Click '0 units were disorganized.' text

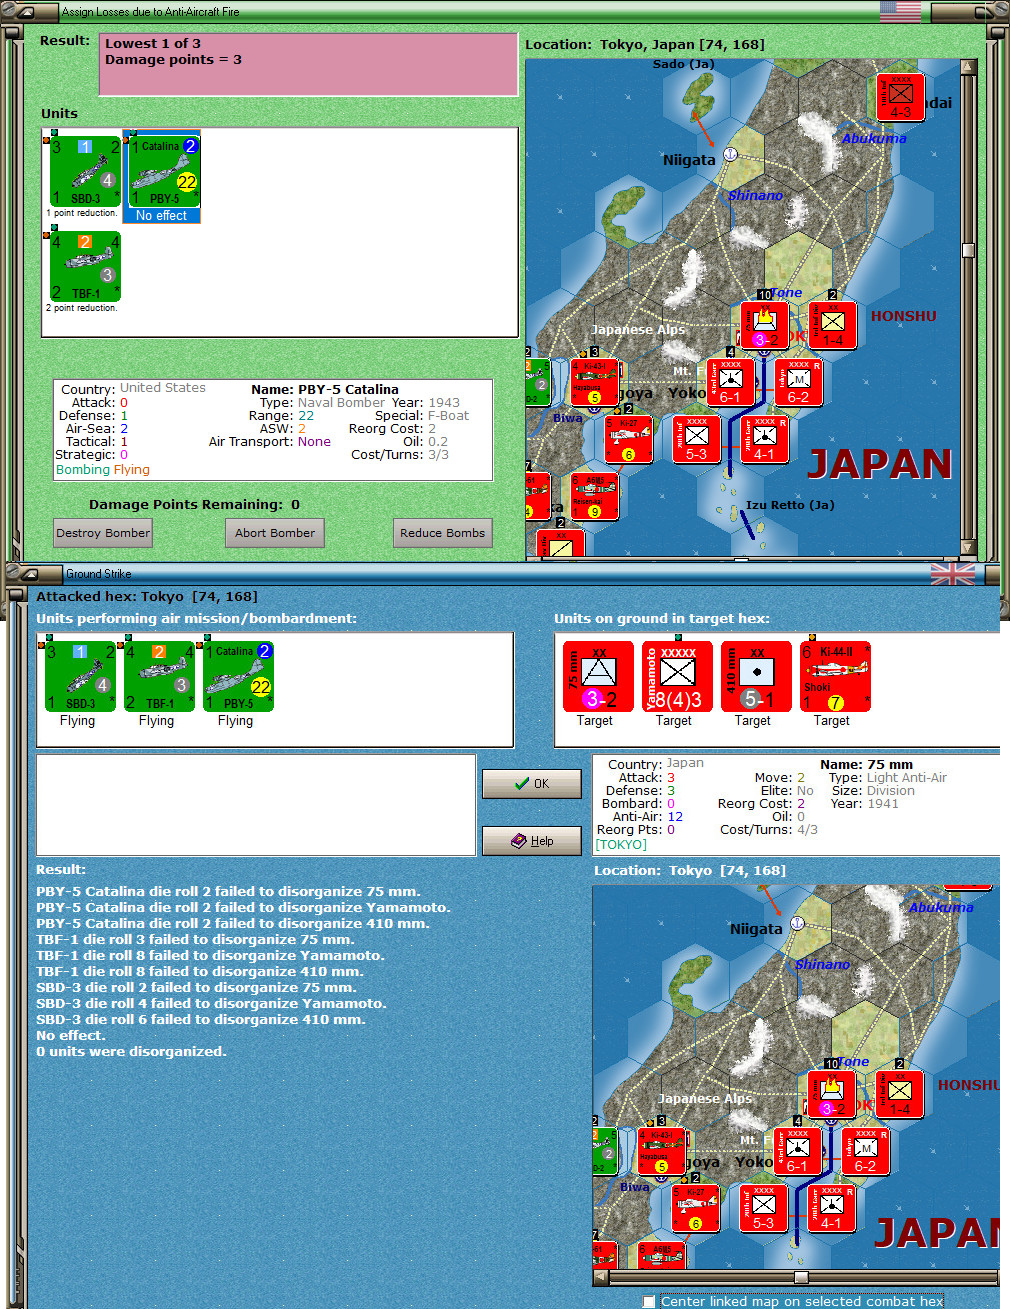[x=131, y=1052]
